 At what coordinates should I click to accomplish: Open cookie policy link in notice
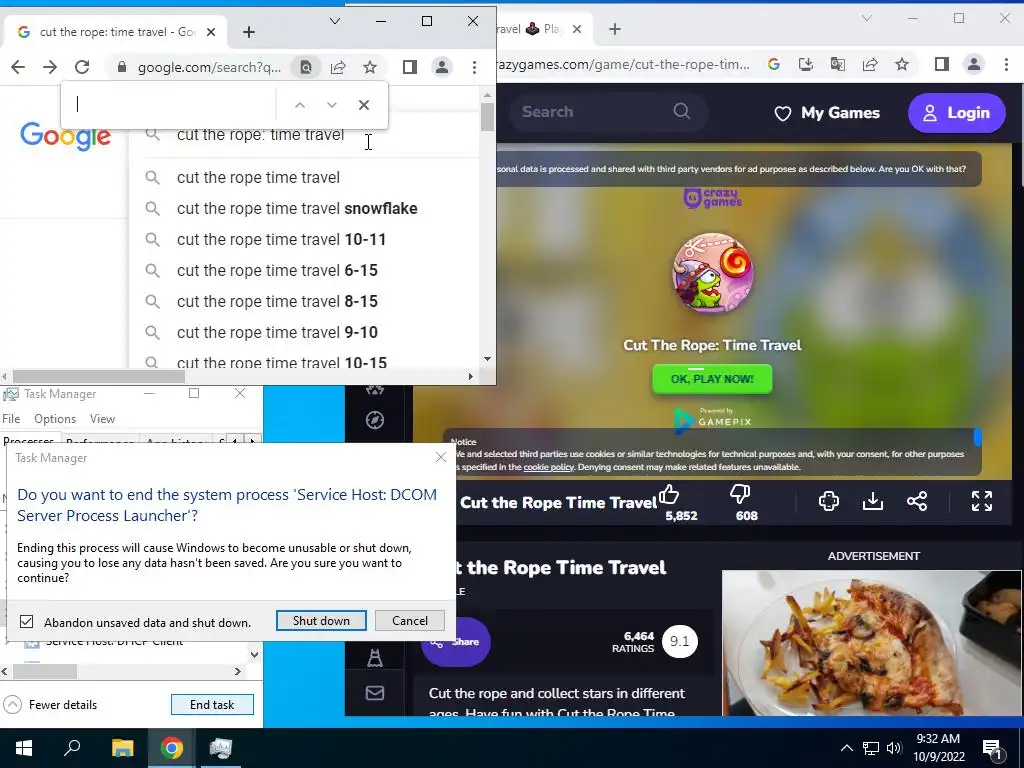(x=549, y=467)
